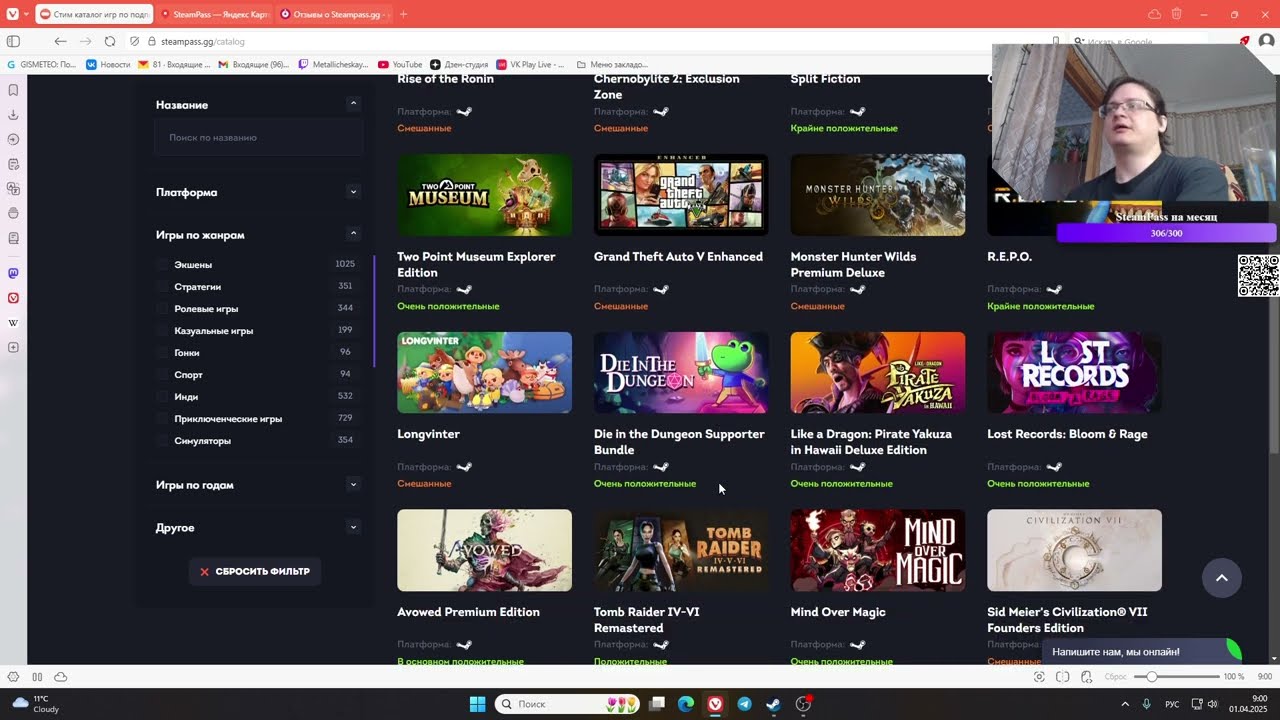Open sync cloud icon in status bar

[x=61, y=677]
